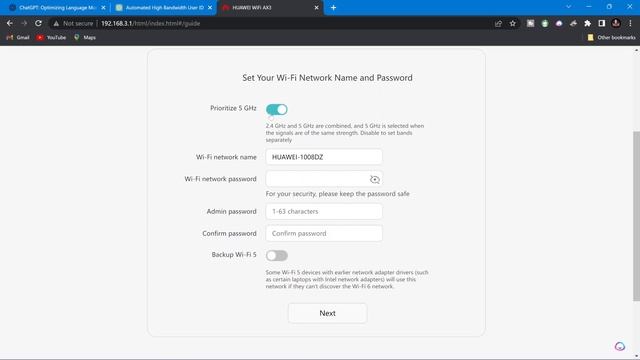Open the Other bookmarks folder
640x360 pixels.
(x=611, y=38)
